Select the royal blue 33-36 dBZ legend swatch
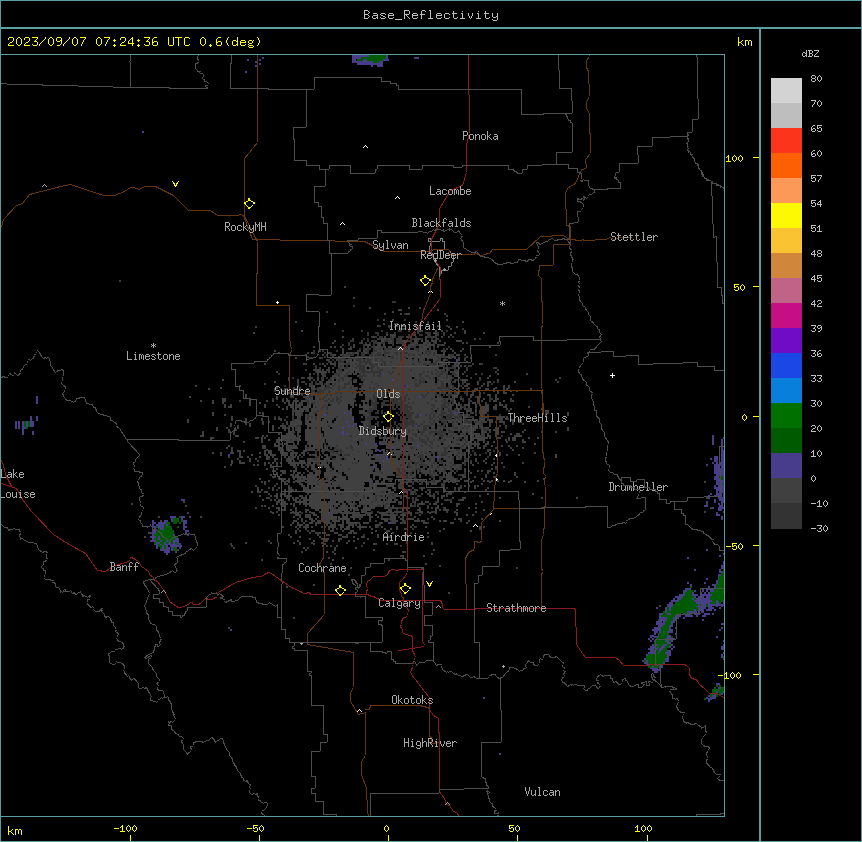Image resolution: width=862 pixels, height=842 pixels. tap(786, 365)
